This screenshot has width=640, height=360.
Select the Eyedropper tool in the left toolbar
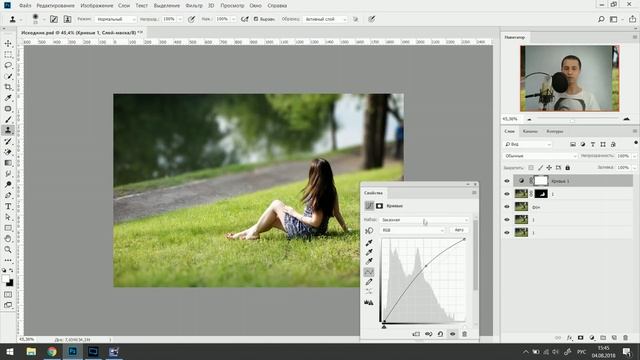(x=8, y=98)
